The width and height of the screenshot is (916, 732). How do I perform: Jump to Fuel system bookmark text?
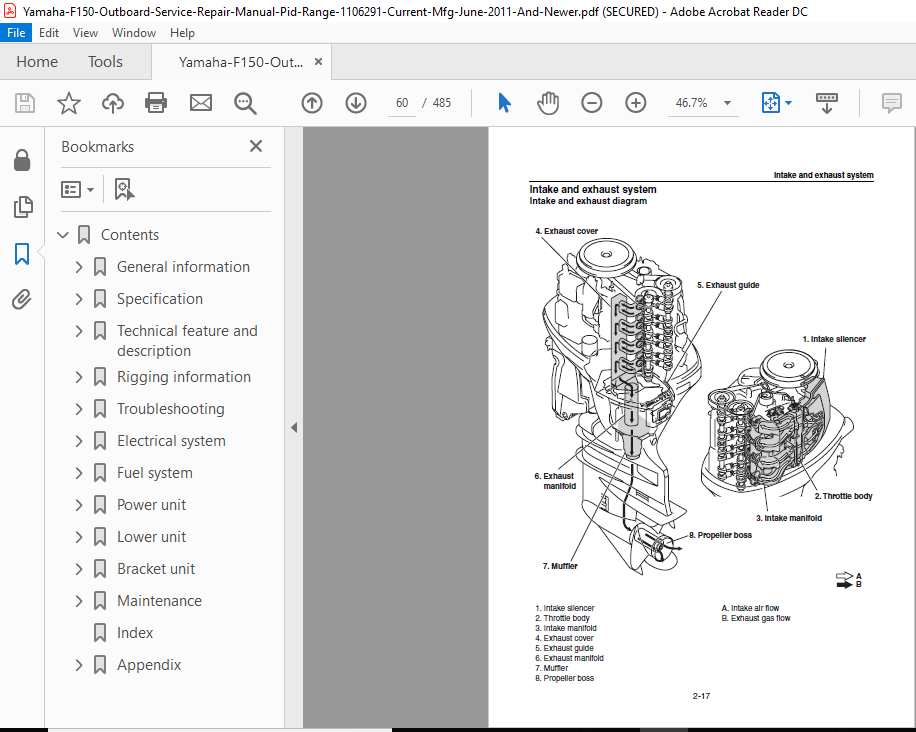pyautogui.click(x=155, y=473)
